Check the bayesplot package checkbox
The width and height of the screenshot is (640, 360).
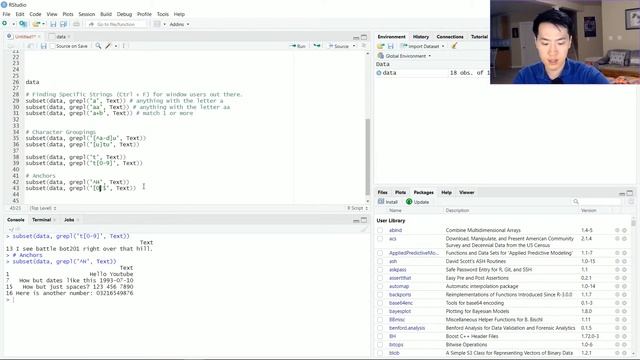click(x=380, y=311)
